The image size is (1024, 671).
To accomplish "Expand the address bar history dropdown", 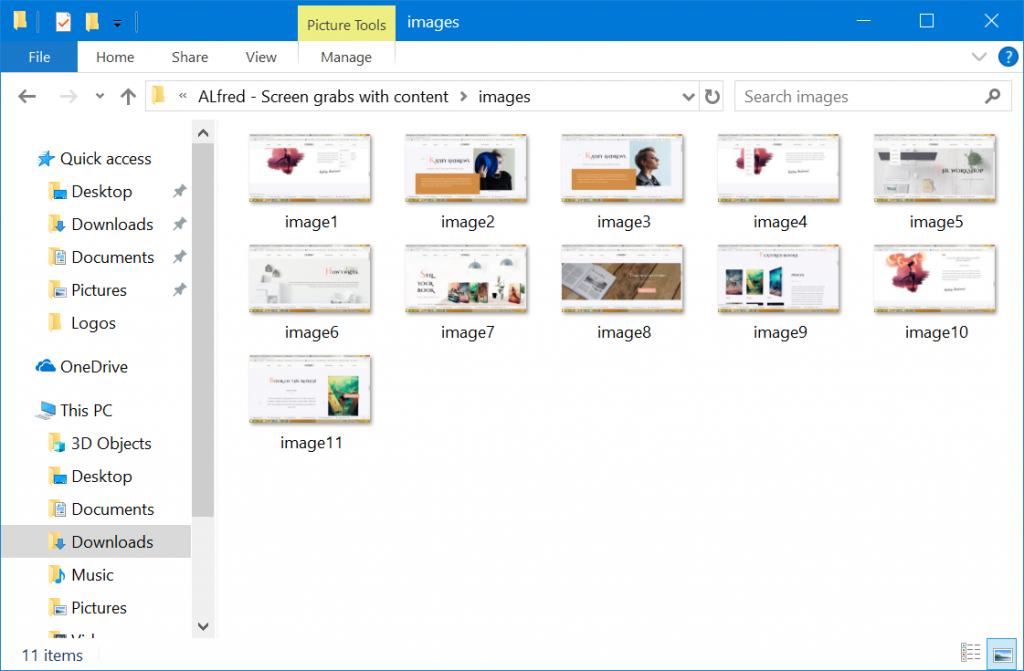I will click(x=687, y=95).
